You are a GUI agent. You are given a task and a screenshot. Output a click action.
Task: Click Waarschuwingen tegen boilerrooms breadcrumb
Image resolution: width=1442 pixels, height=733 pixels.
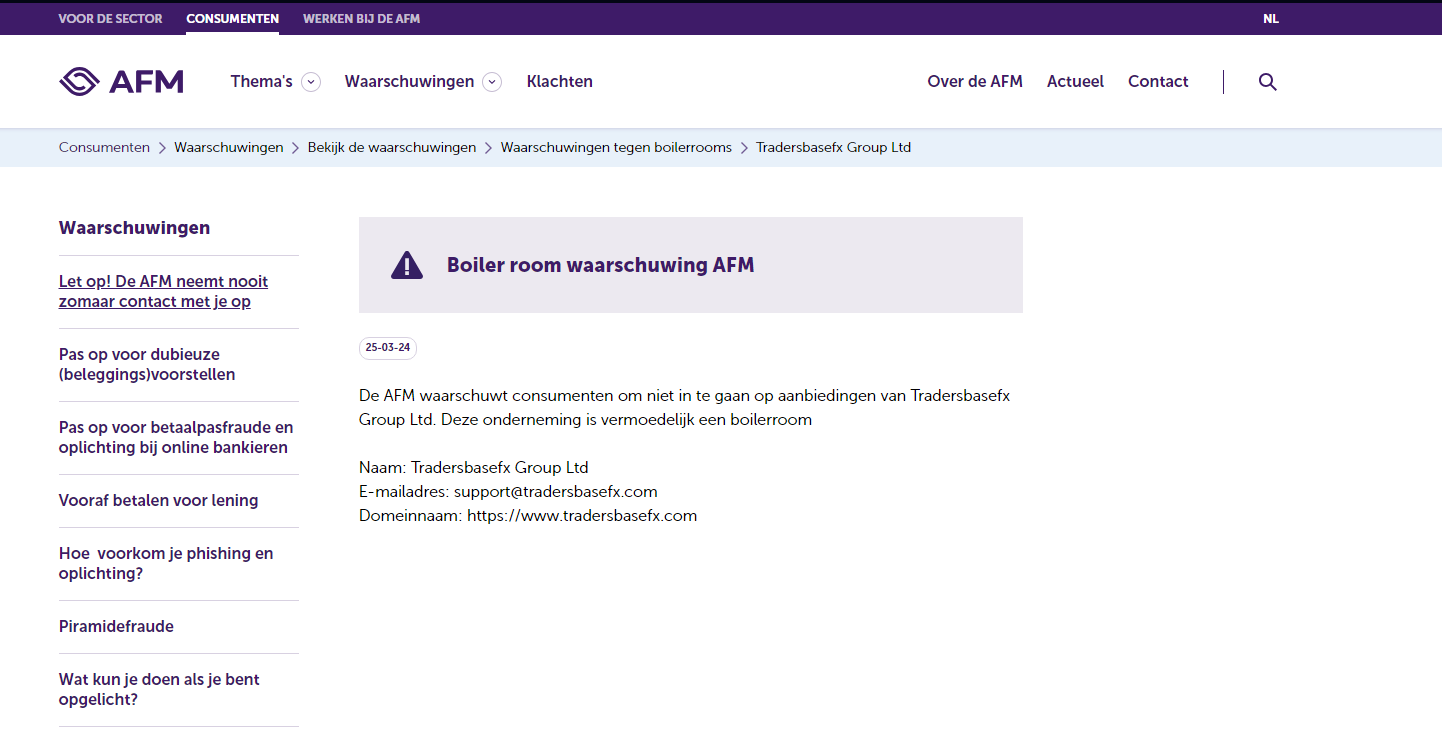[616, 147]
